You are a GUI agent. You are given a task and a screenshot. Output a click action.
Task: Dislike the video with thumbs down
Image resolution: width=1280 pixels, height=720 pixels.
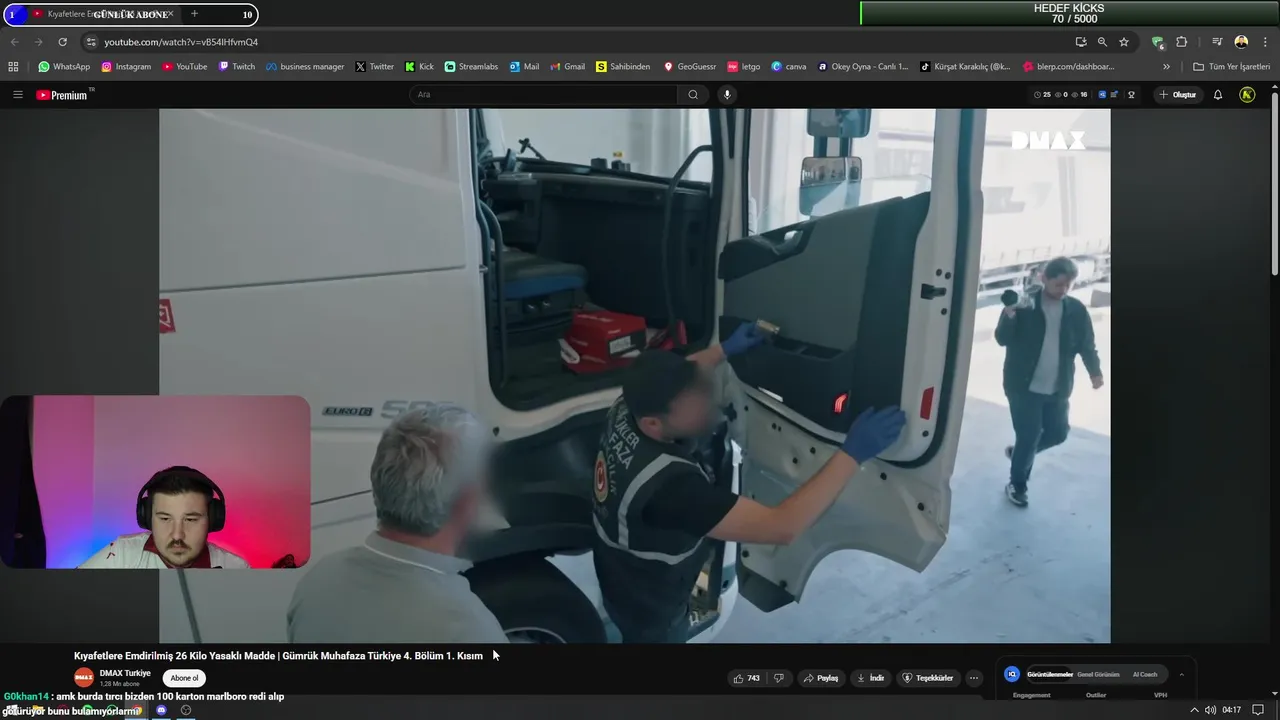pyautogui.click(x=779, y=678)
